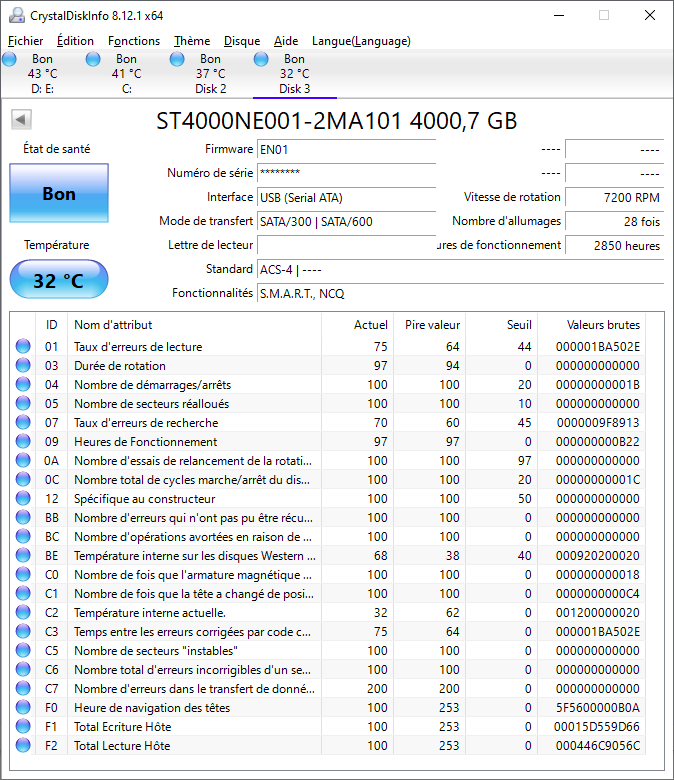Switch to the D: E: disk tab
This screenshot has height=780, width=674.
tap(42, 74)
